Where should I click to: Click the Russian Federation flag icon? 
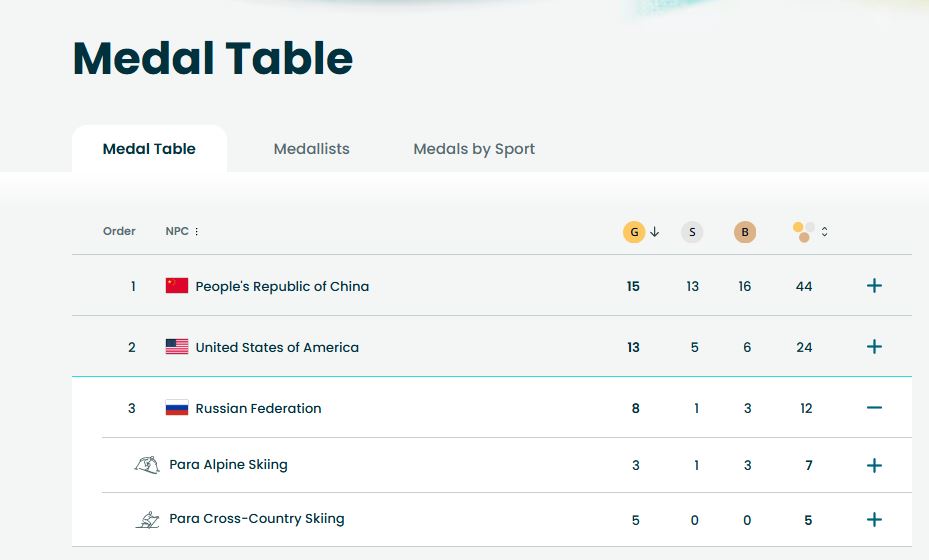coord(177,408)
